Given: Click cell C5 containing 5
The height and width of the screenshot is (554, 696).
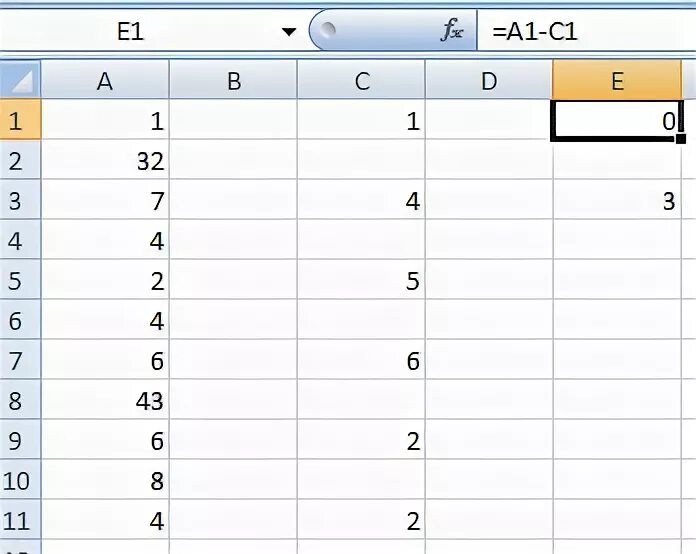Looking at the screenshot, I should point(361,280).
